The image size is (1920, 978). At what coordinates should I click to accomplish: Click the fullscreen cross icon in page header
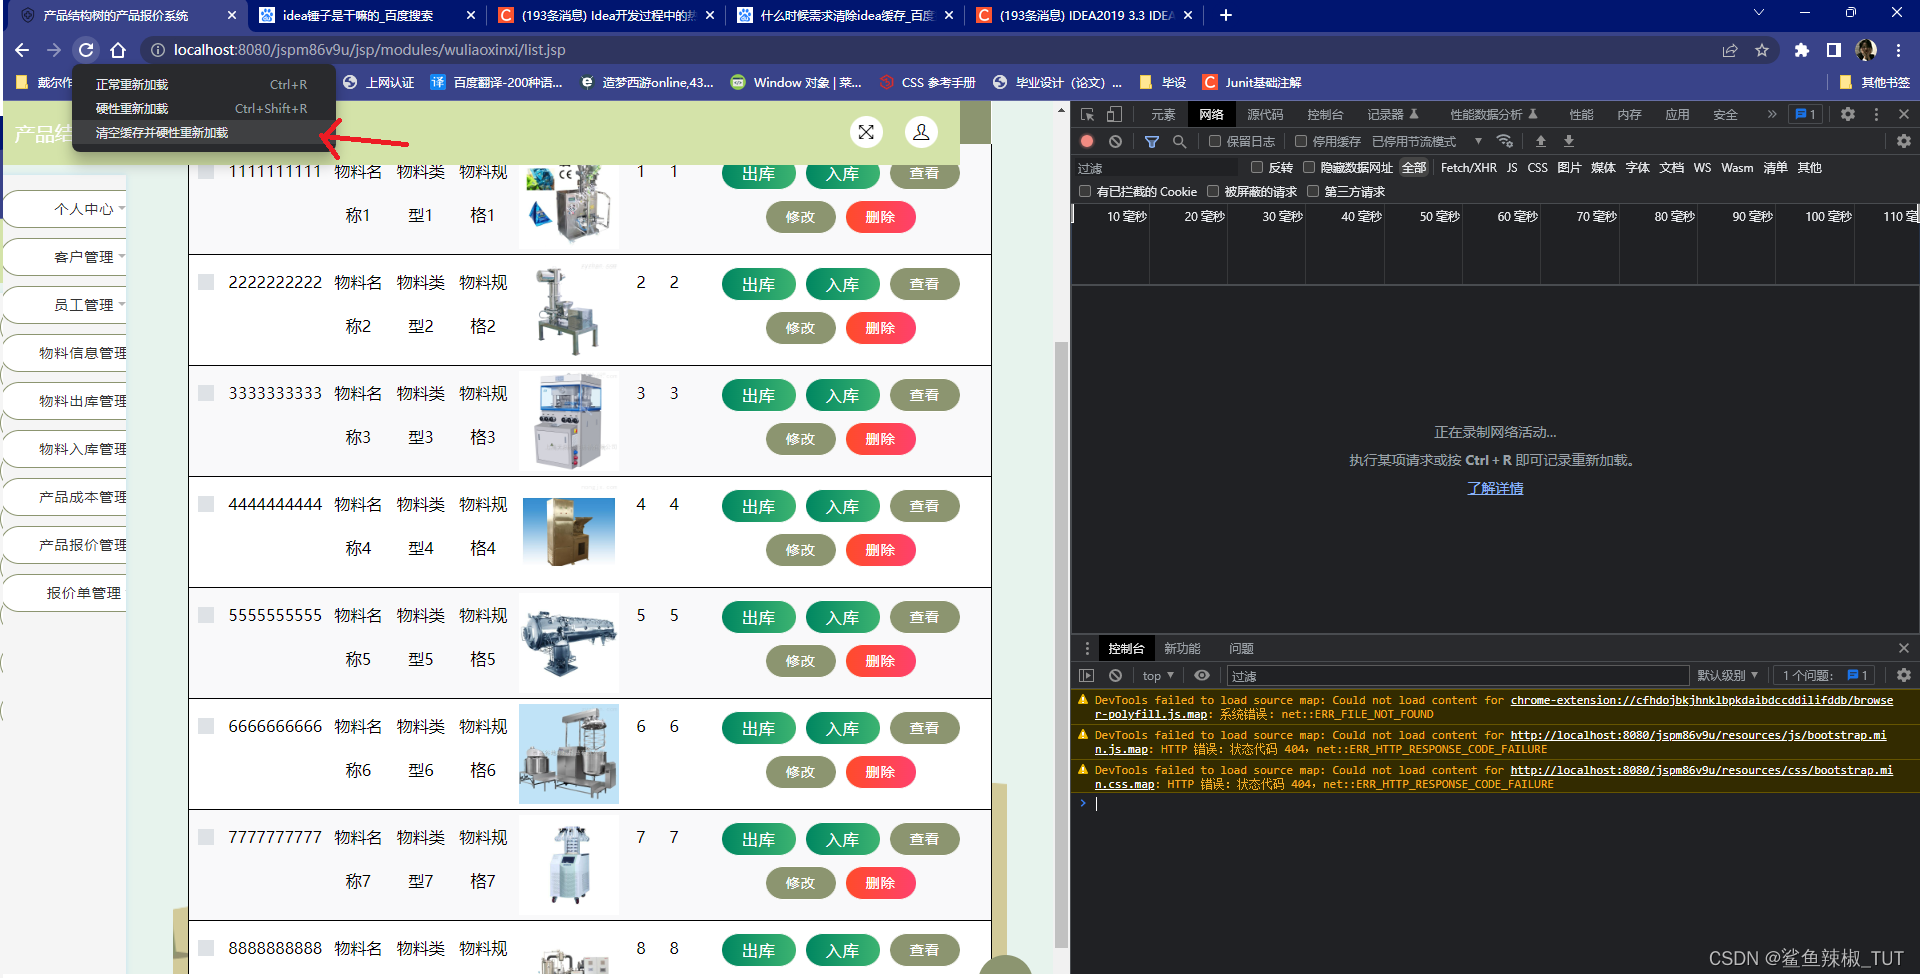866,132
